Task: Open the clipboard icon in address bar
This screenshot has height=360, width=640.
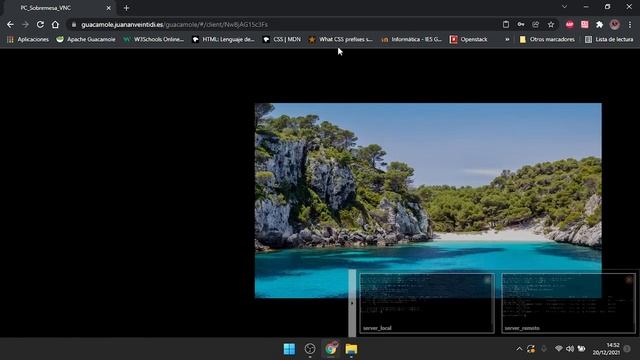Action: pos(506,24)
